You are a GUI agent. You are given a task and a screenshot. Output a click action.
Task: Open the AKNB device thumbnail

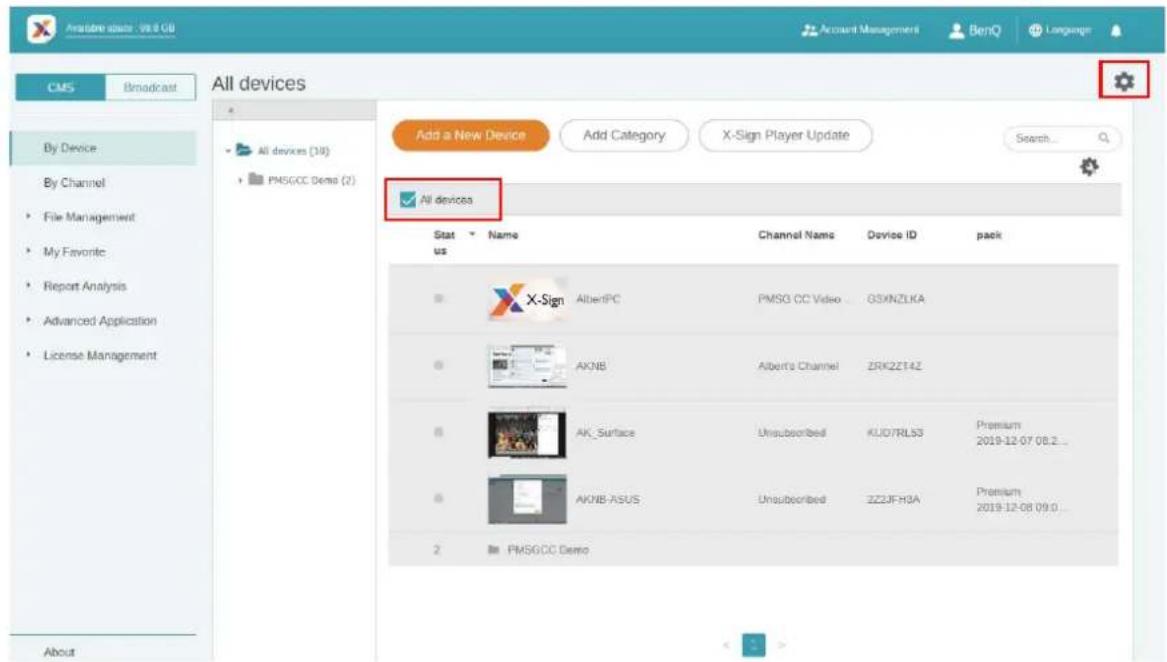click(527, 366)
